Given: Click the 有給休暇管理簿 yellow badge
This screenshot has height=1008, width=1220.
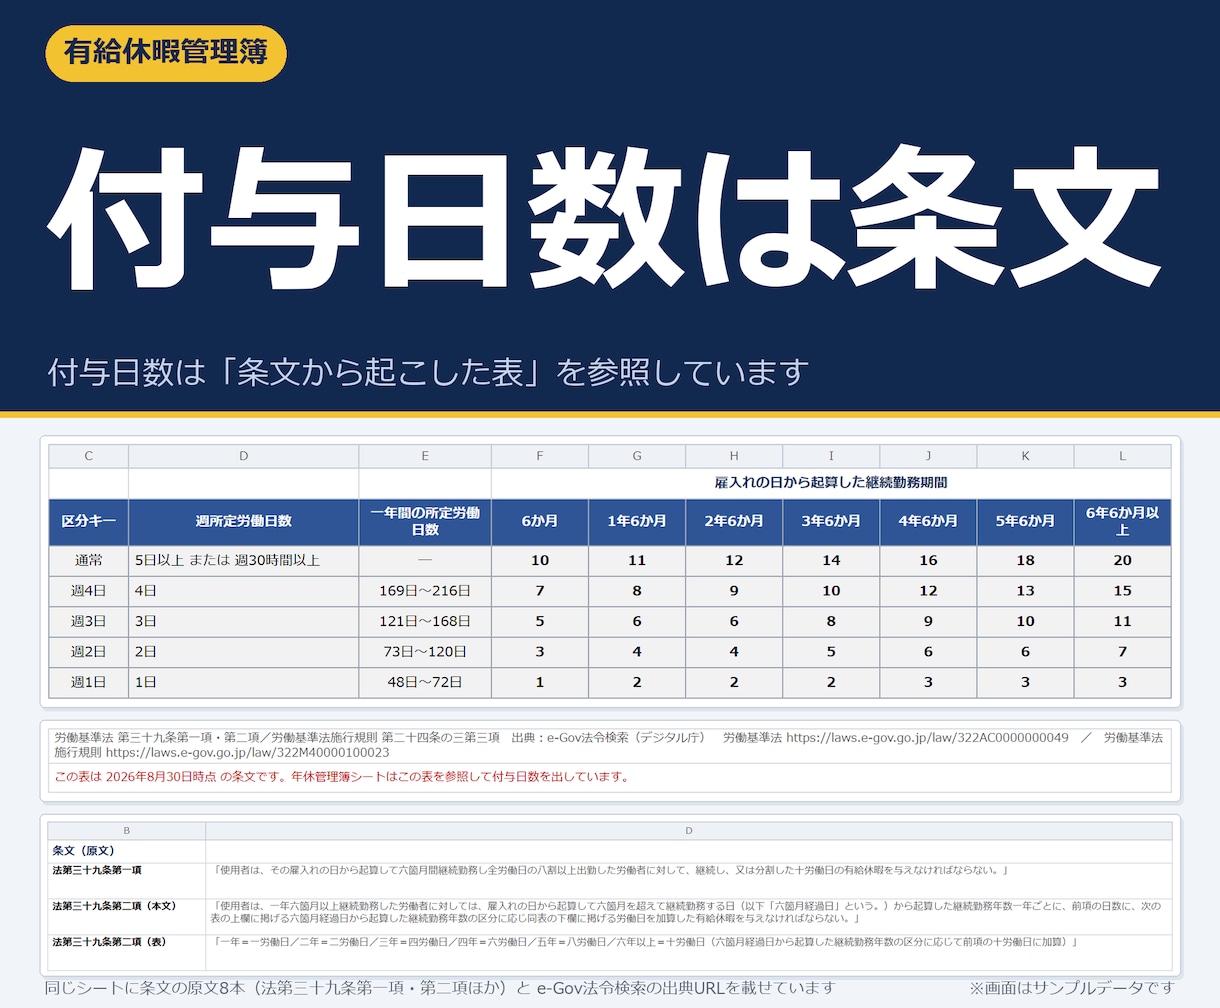Looking at the screenshot, I should [x=166, y=53].
